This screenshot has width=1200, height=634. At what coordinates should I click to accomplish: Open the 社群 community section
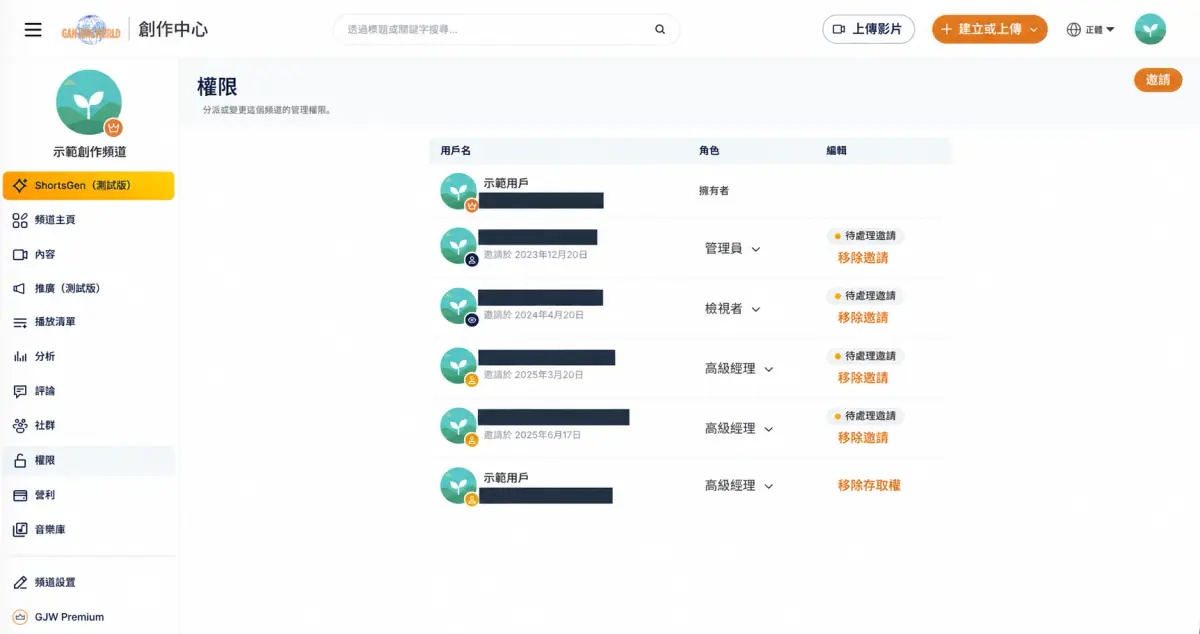coord(89,425)
